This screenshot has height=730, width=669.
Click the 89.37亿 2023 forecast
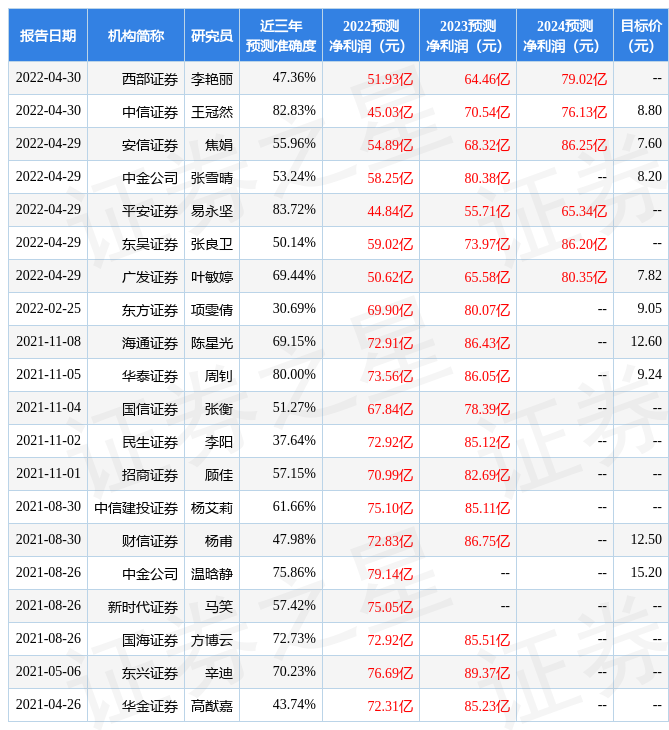487,673
